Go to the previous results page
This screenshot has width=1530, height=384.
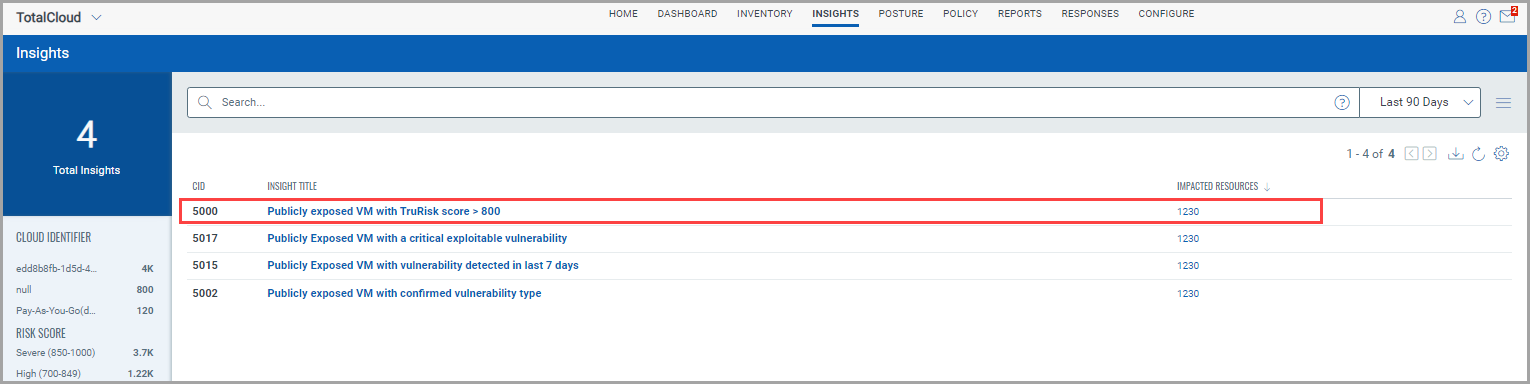1412,154
